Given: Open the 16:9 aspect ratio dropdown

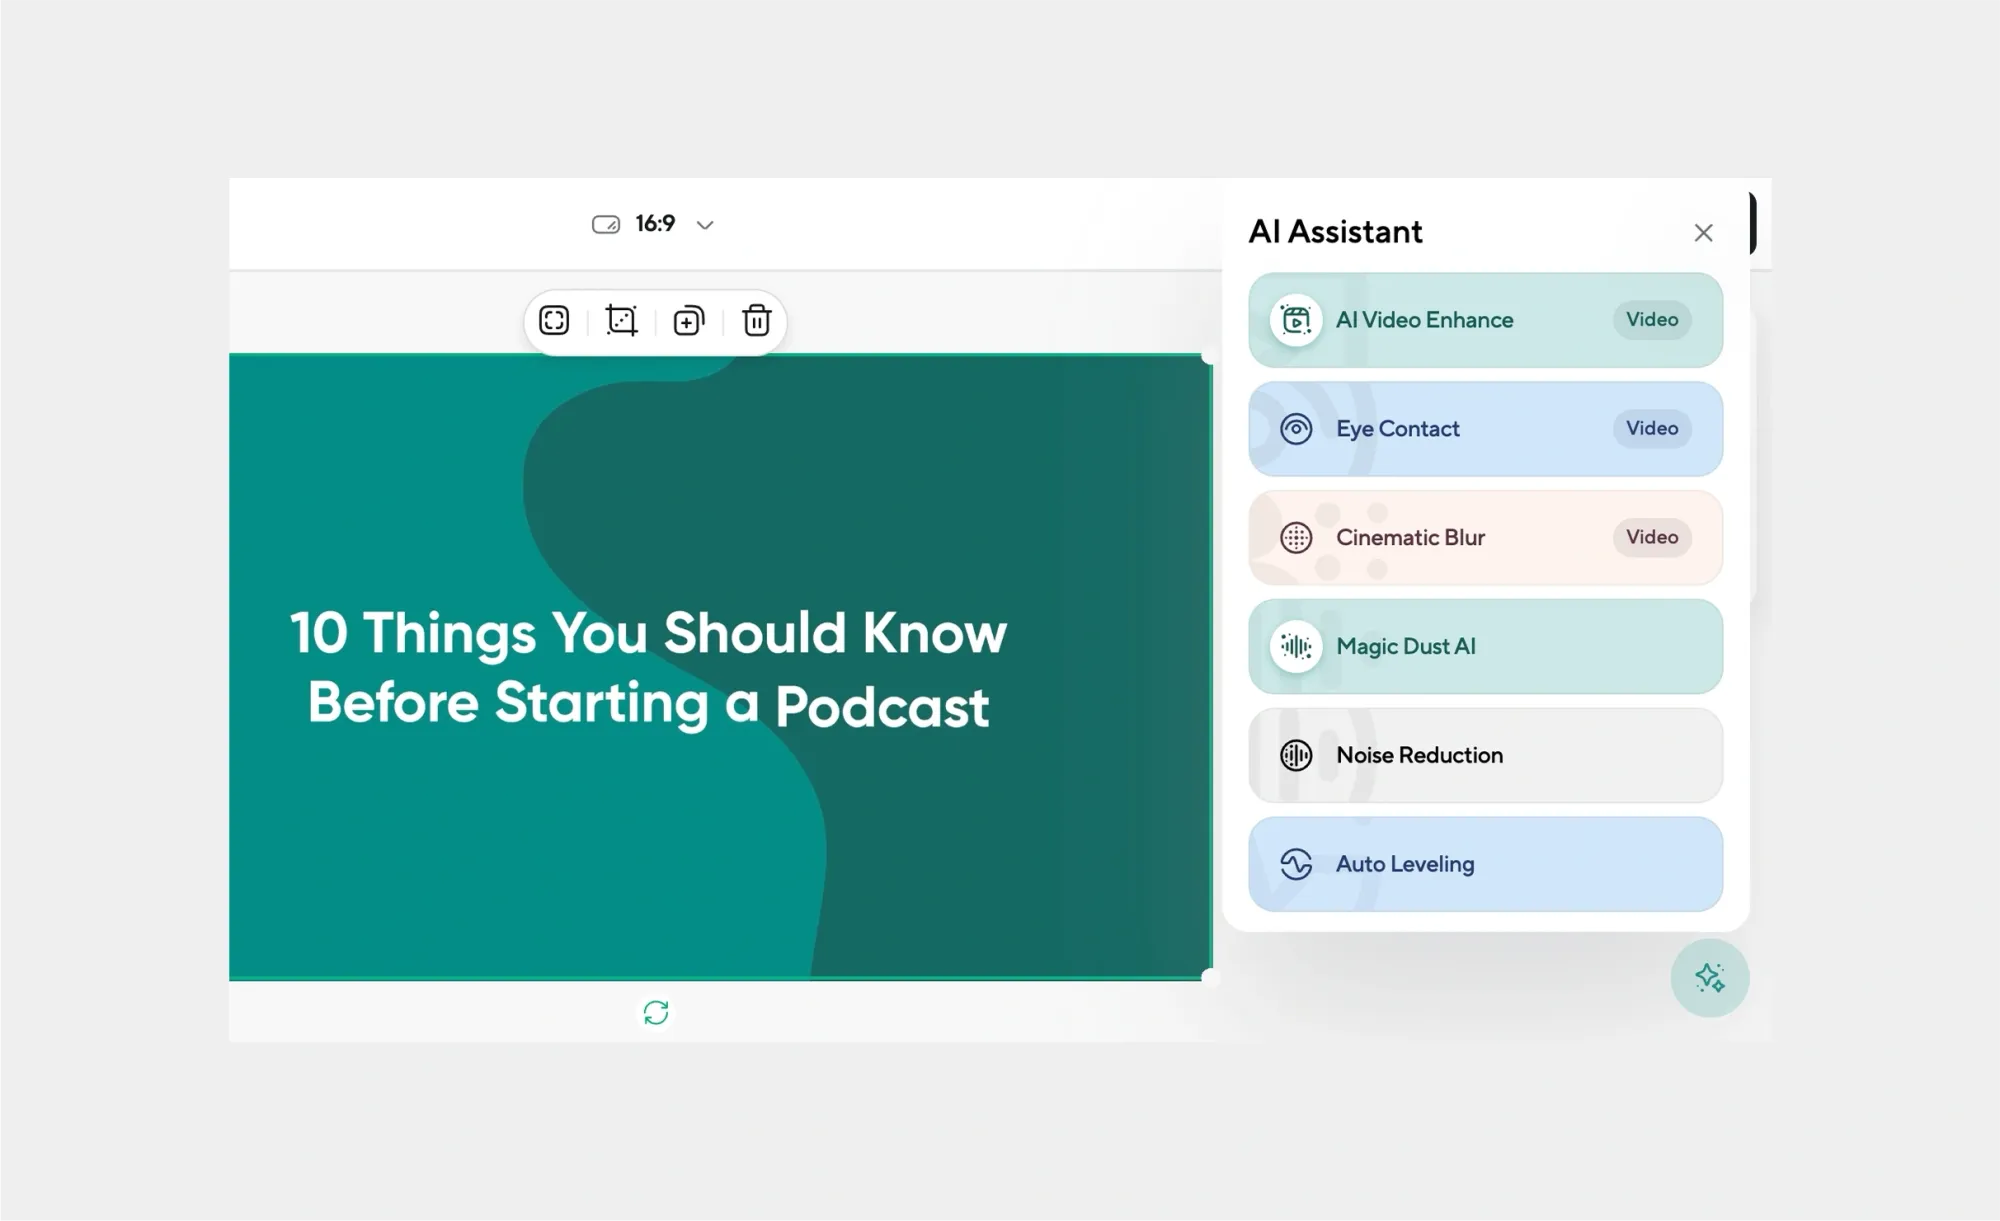Looking at the screenshot, I should tap(655, 224).
